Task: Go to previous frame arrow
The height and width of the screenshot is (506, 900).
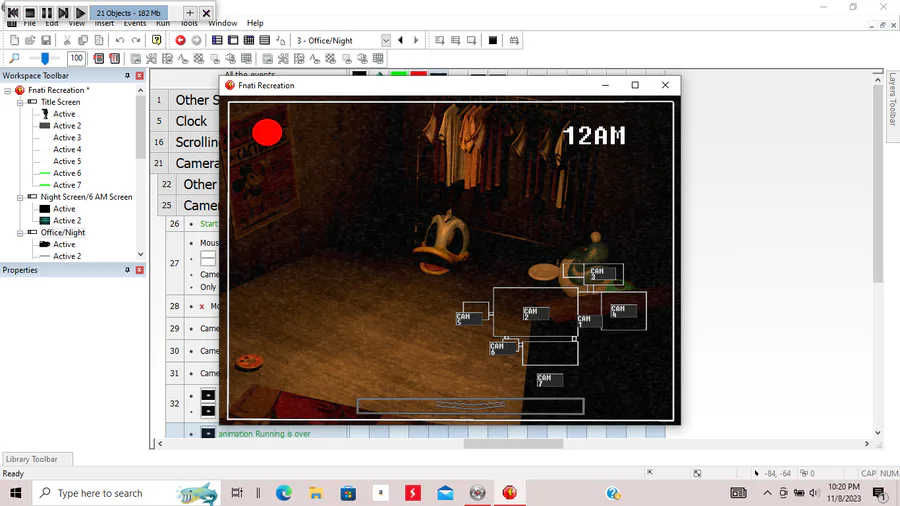Action: pos(401,40)
